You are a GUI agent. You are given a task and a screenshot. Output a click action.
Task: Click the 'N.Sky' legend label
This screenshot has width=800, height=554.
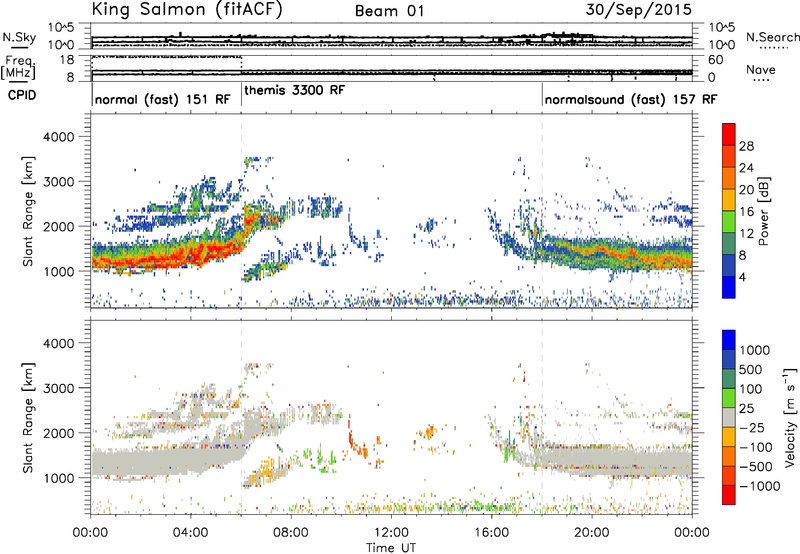pos(19,37)
